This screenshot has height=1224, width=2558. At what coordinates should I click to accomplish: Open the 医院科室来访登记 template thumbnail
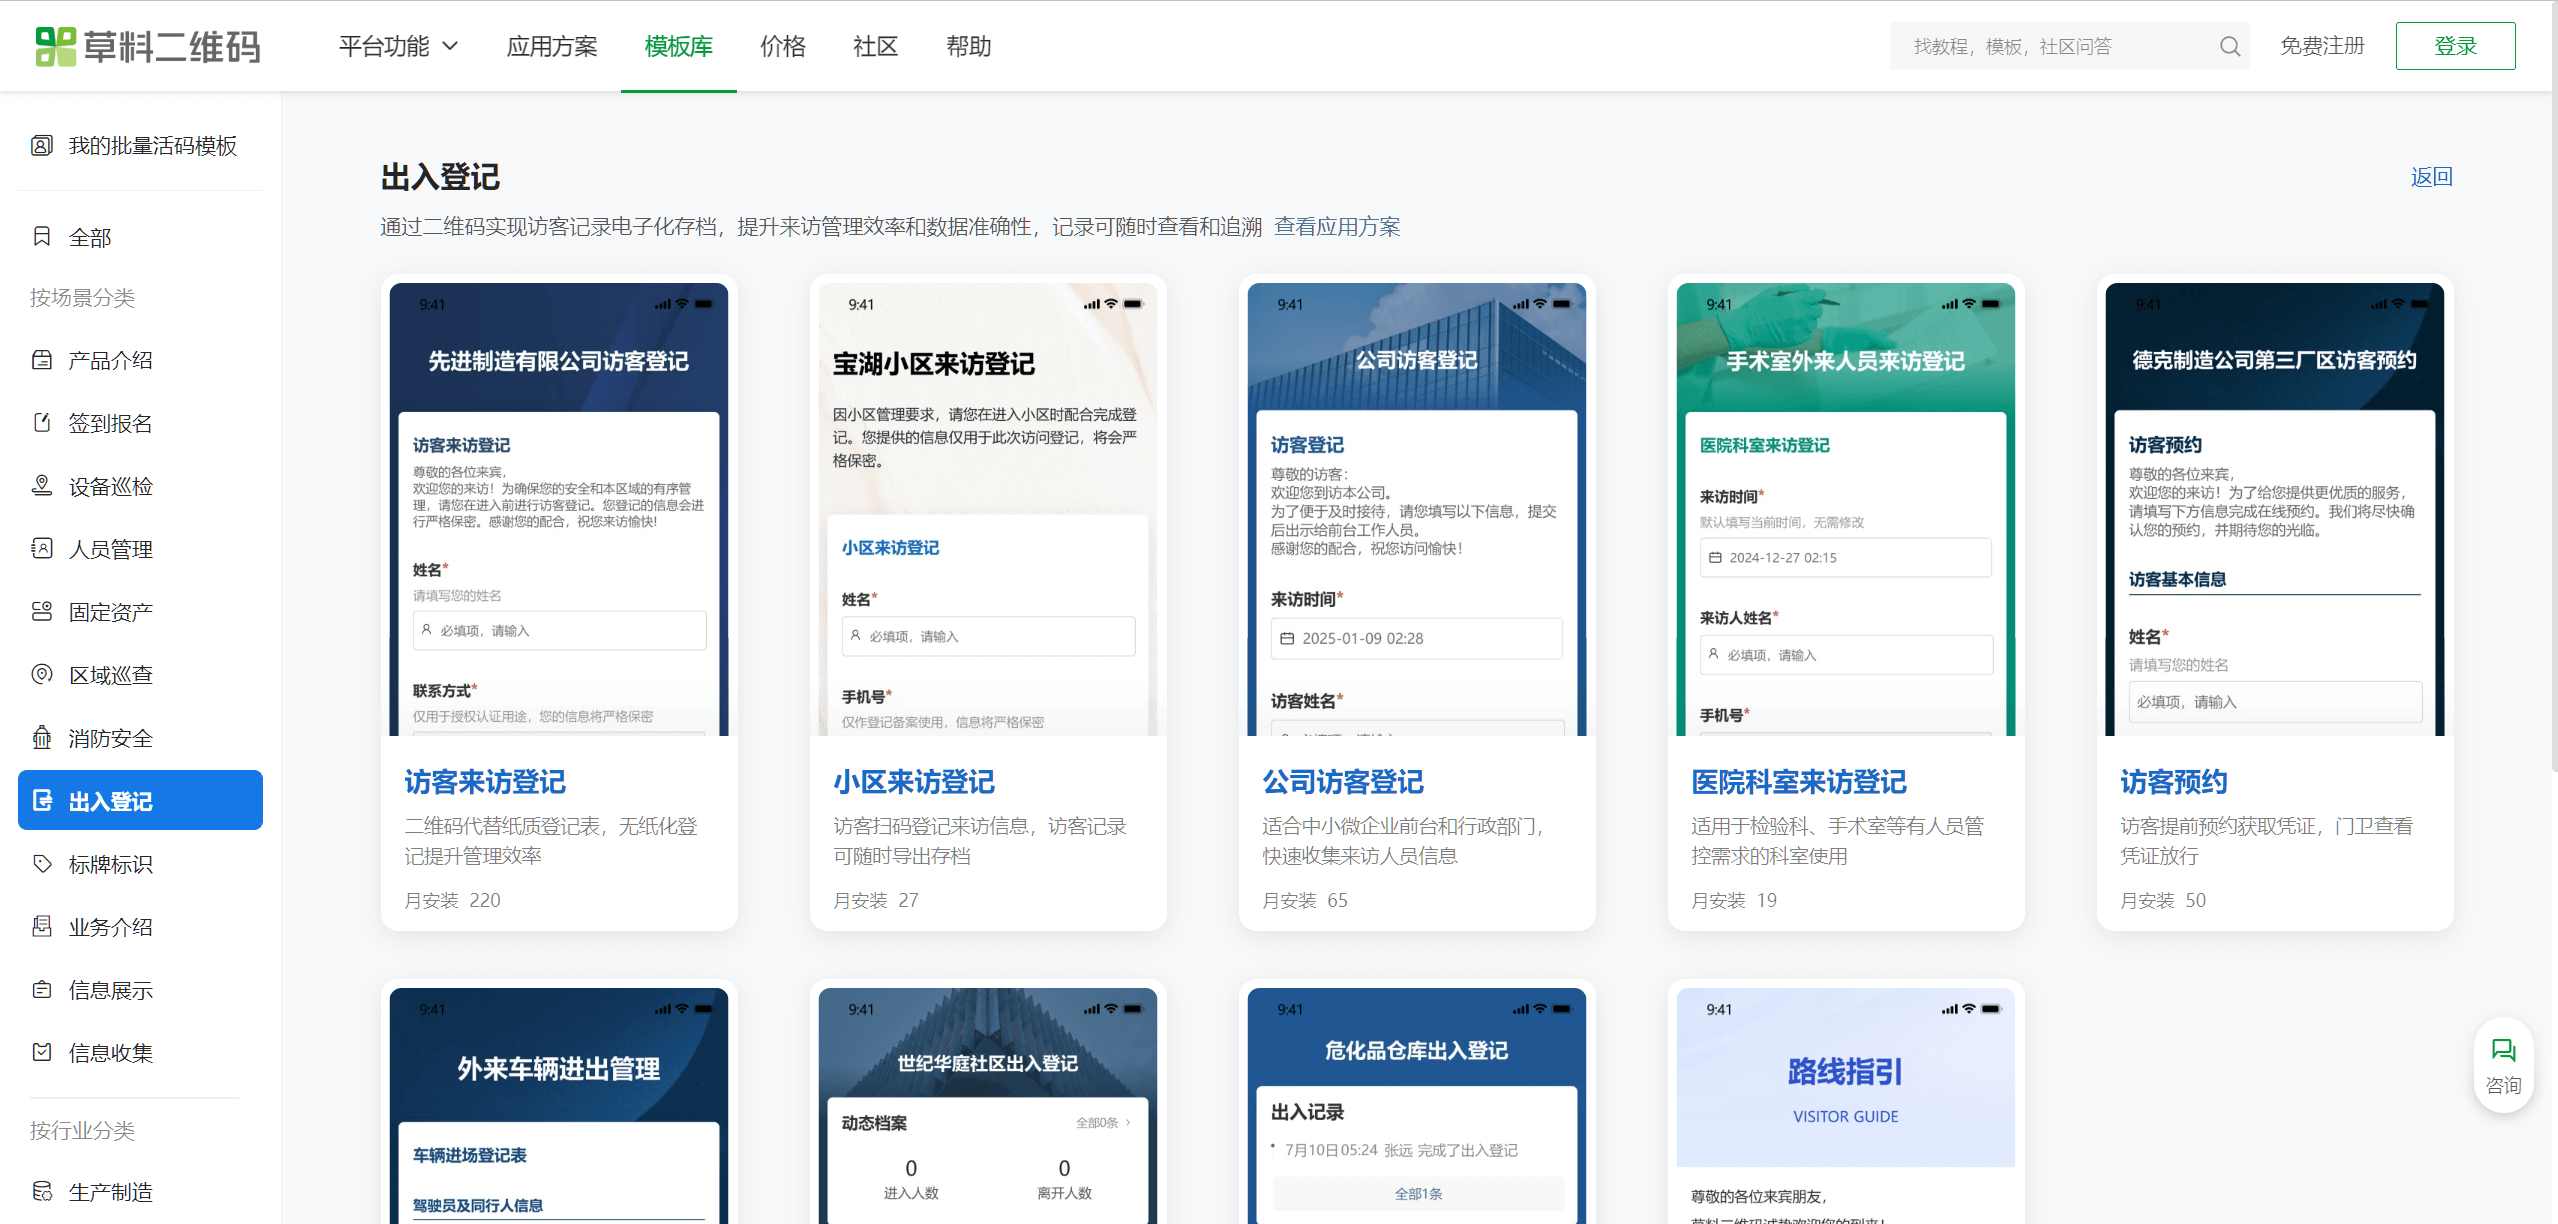[x=1845, y=510]
